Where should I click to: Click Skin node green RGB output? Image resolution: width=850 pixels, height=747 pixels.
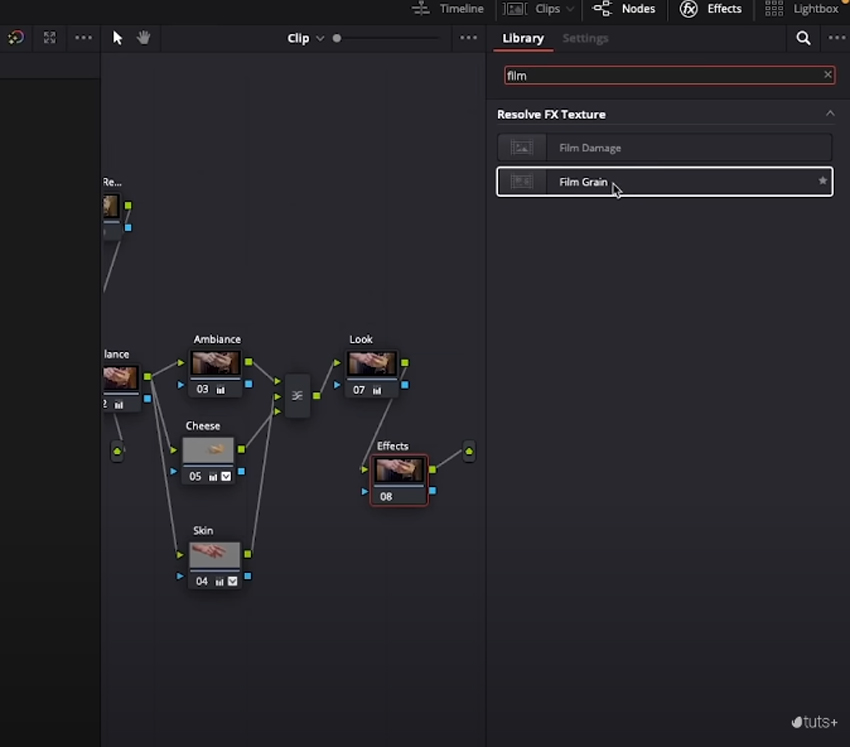[248, 554]
